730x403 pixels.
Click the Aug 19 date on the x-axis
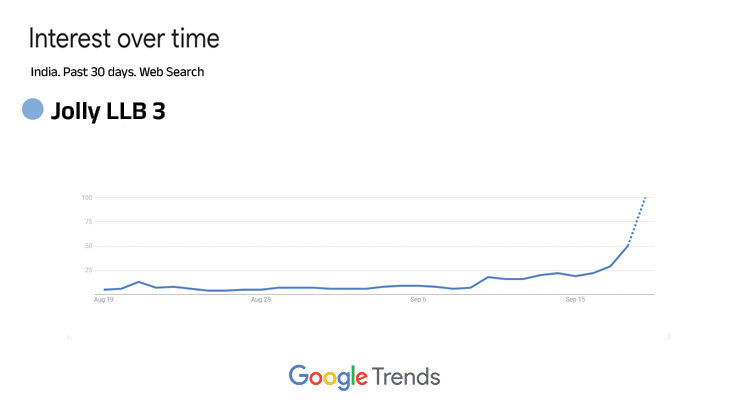tap(103, 299)
